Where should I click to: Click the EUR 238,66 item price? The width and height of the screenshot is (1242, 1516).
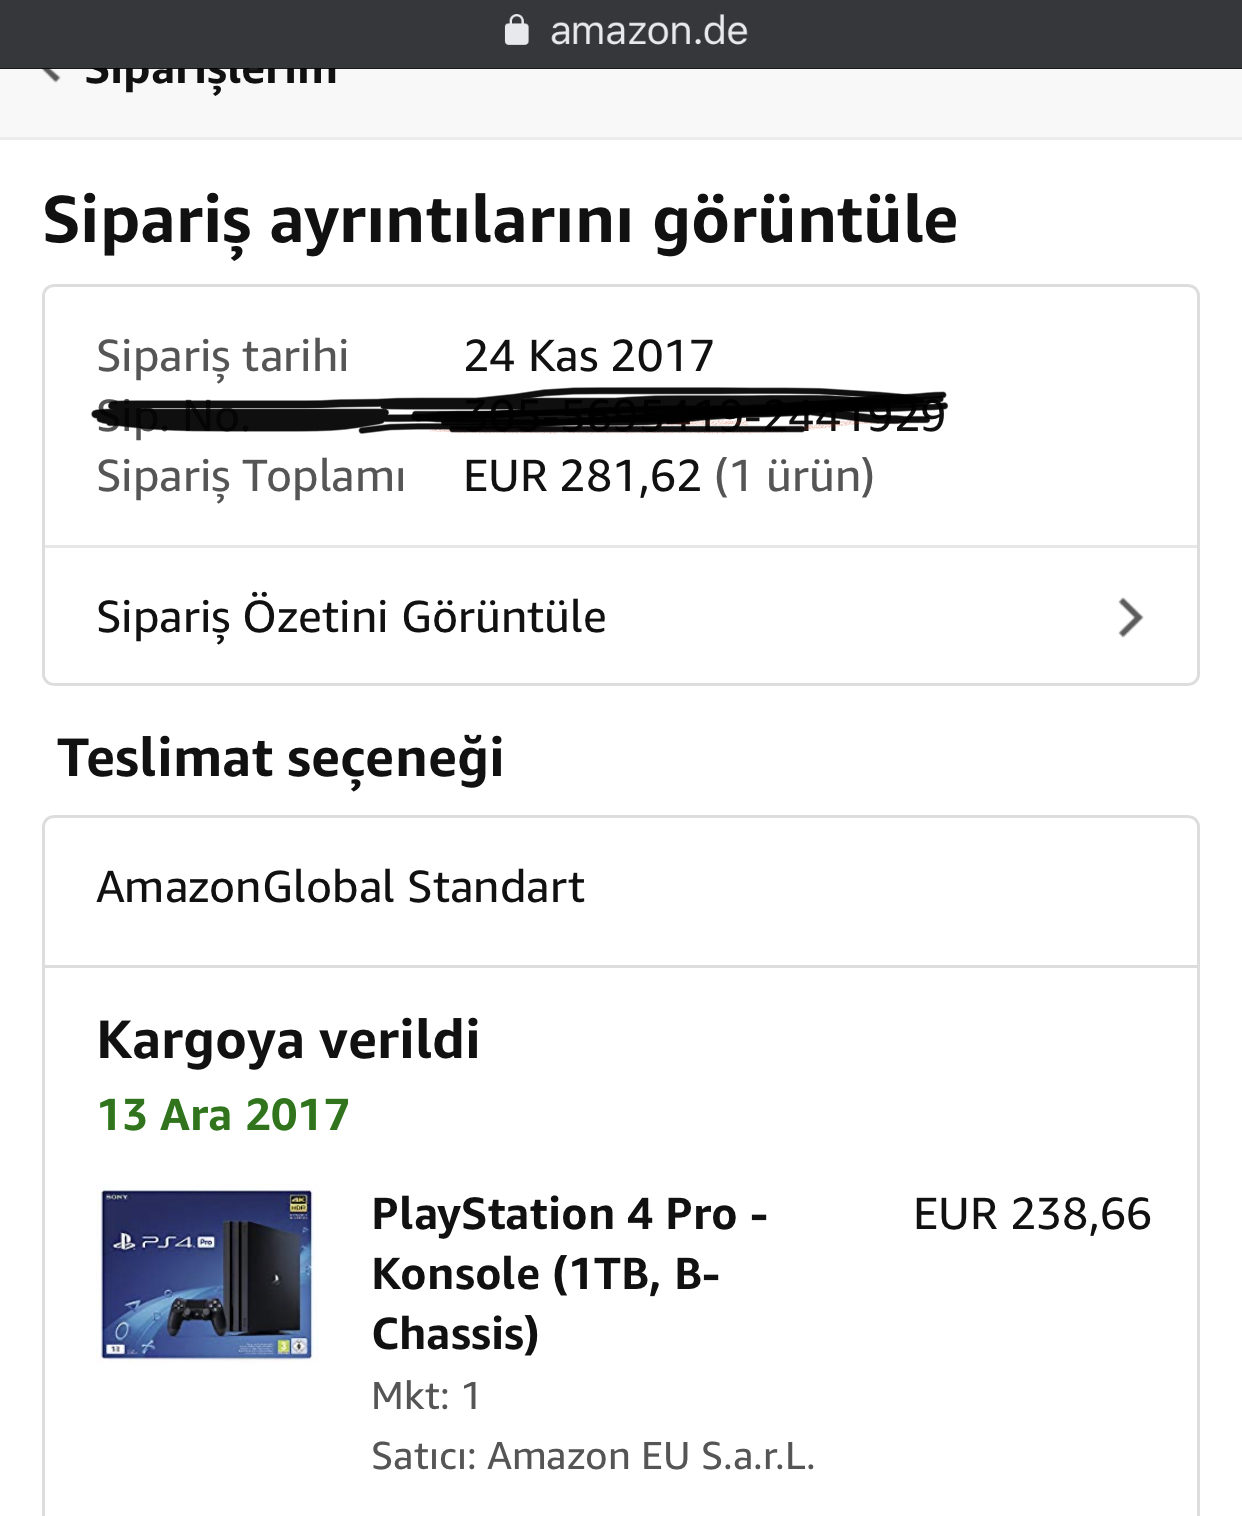tap(1032, 1214)
